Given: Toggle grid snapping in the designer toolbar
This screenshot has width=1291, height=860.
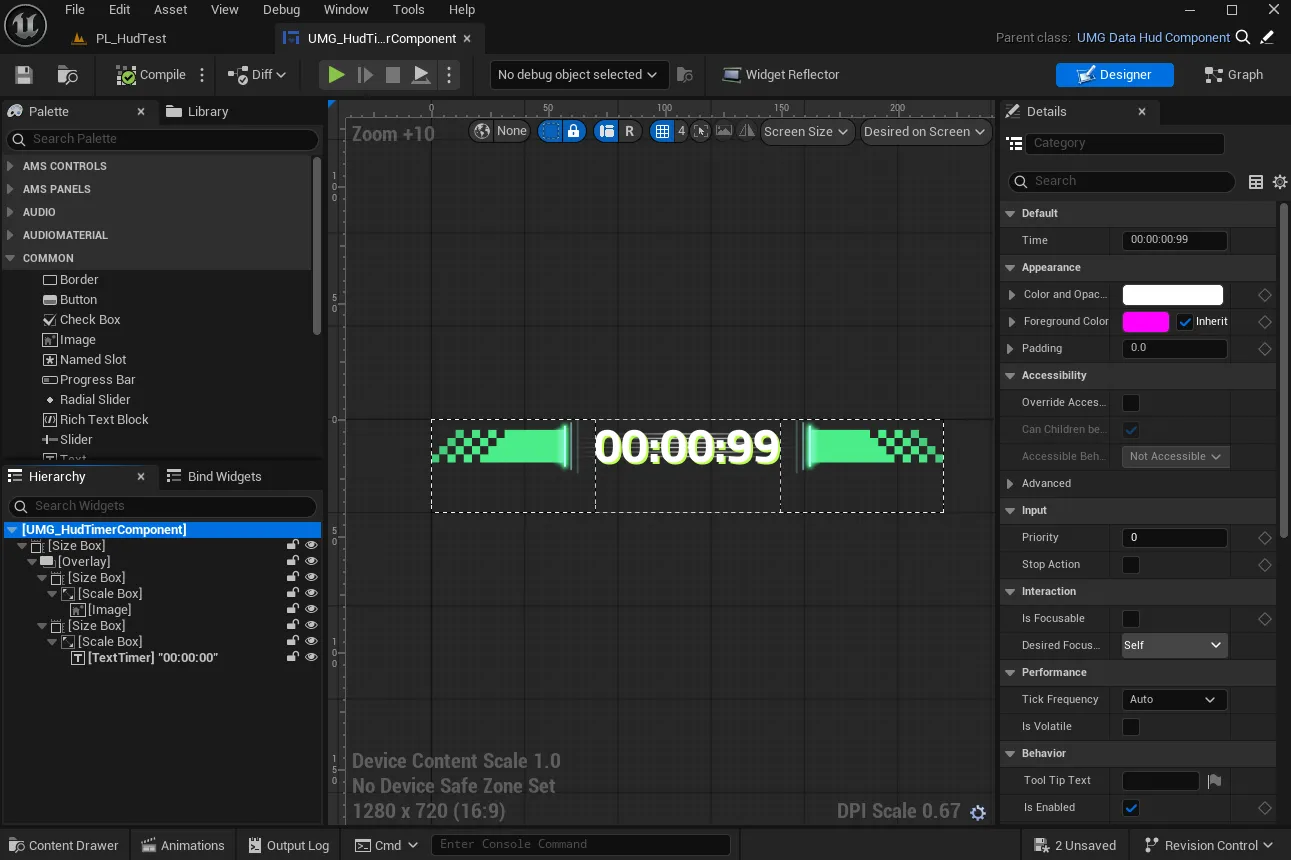Looking at the screenshot, I should tap(664, 131).
